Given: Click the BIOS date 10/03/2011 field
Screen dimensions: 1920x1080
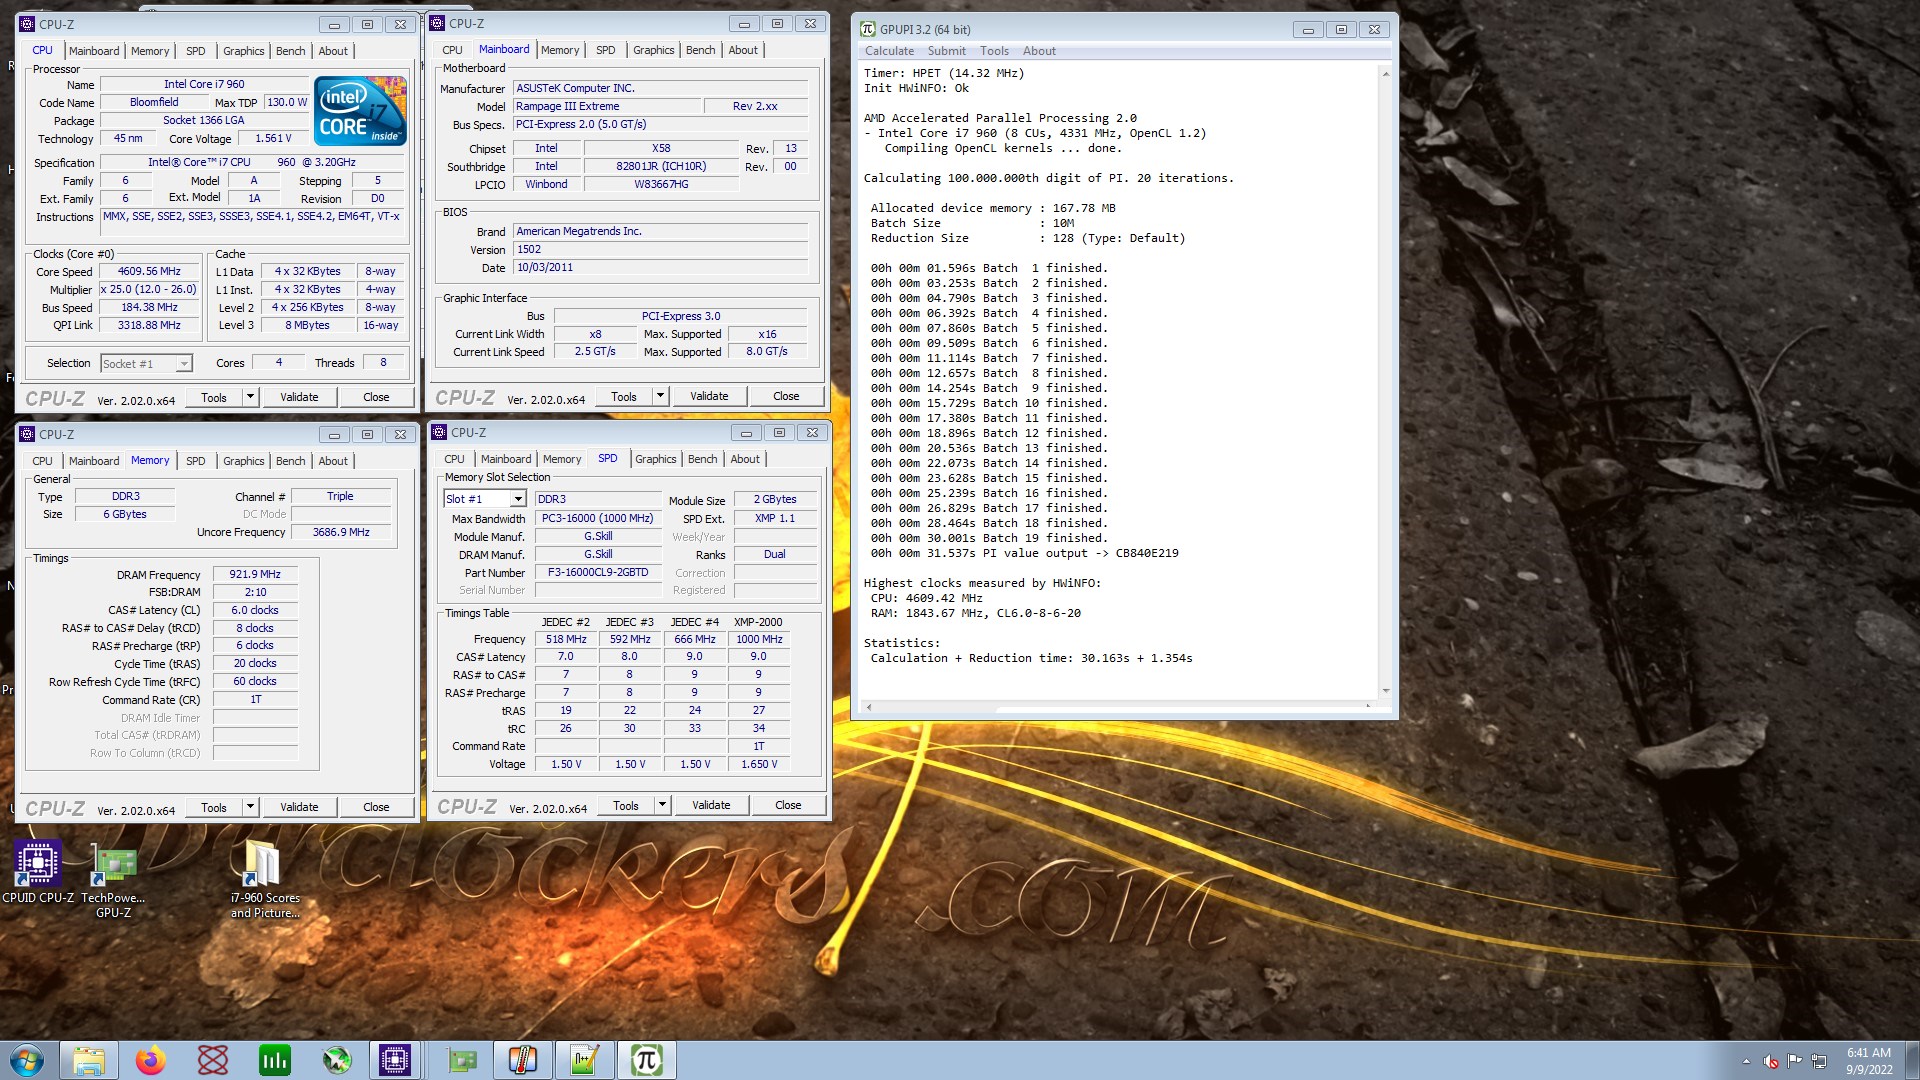Looking at the screenshot, I should pos(660,268).
